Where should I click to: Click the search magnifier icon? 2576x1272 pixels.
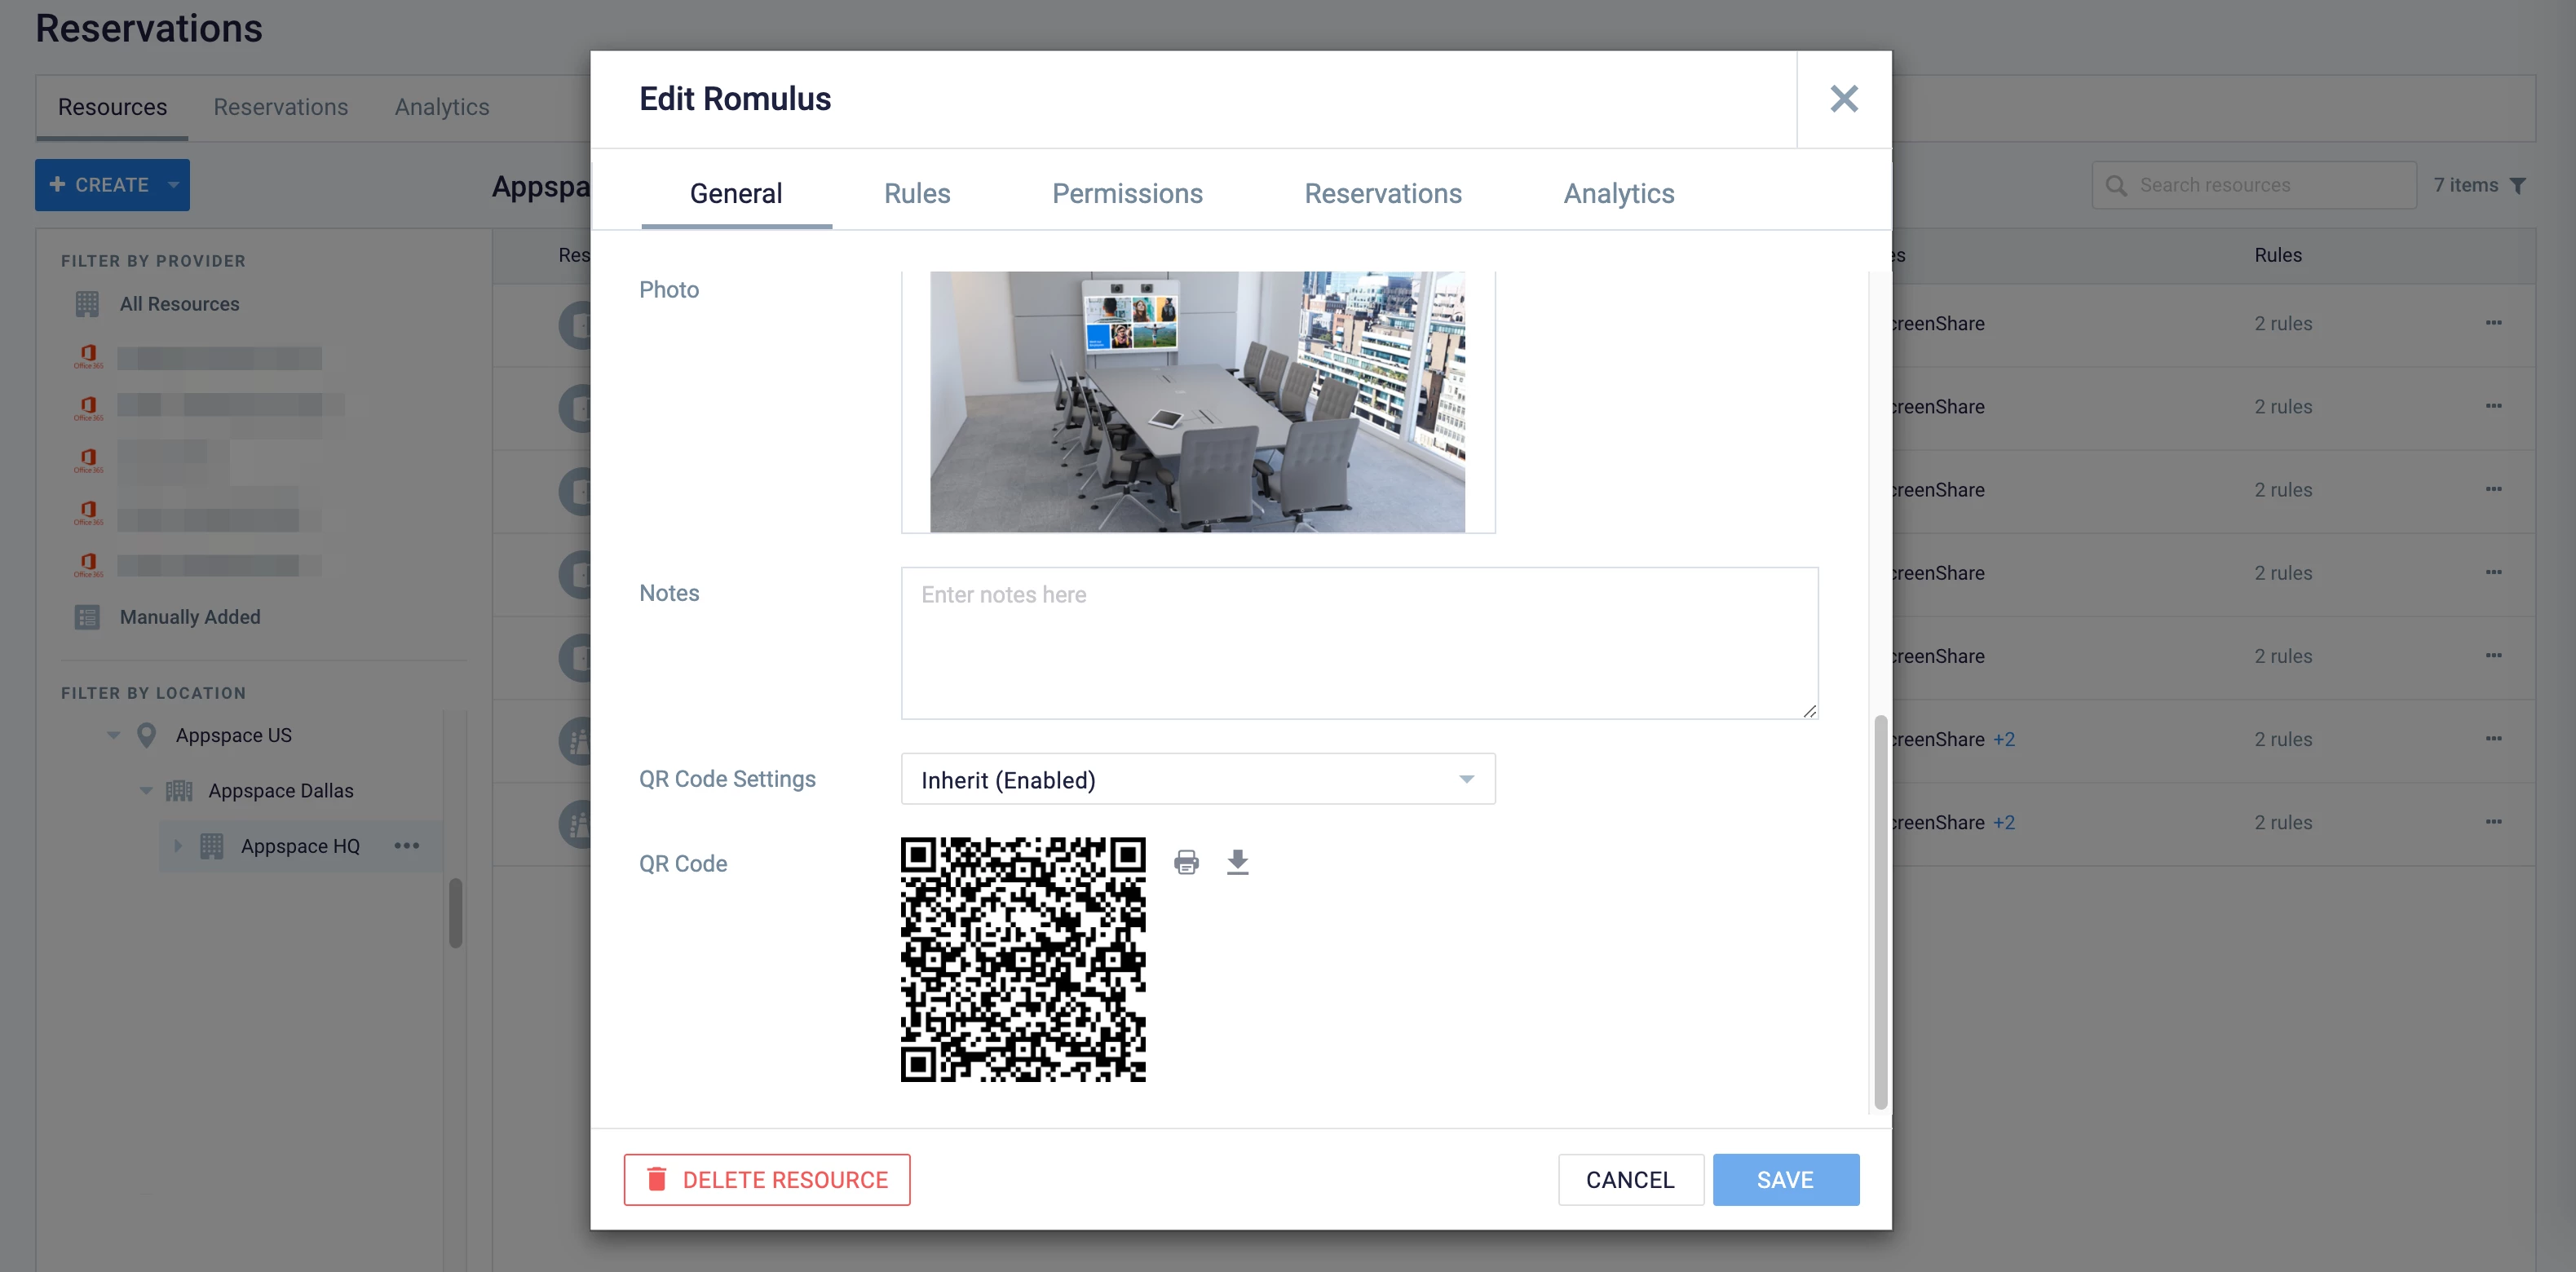(x=2115, y=186)
